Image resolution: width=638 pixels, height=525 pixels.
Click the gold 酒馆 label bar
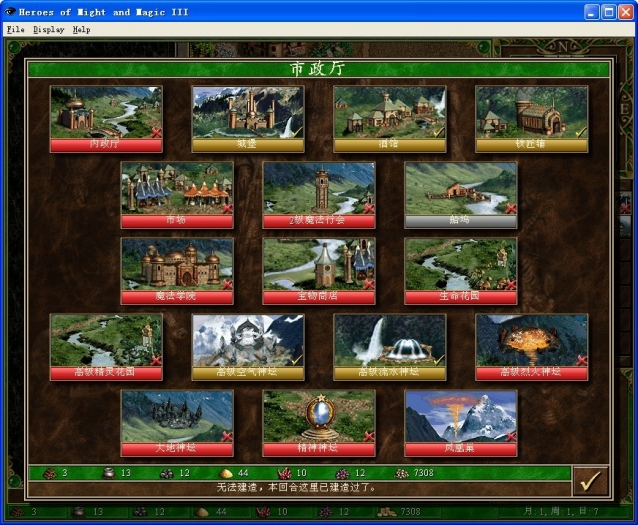tap(389, 145)
